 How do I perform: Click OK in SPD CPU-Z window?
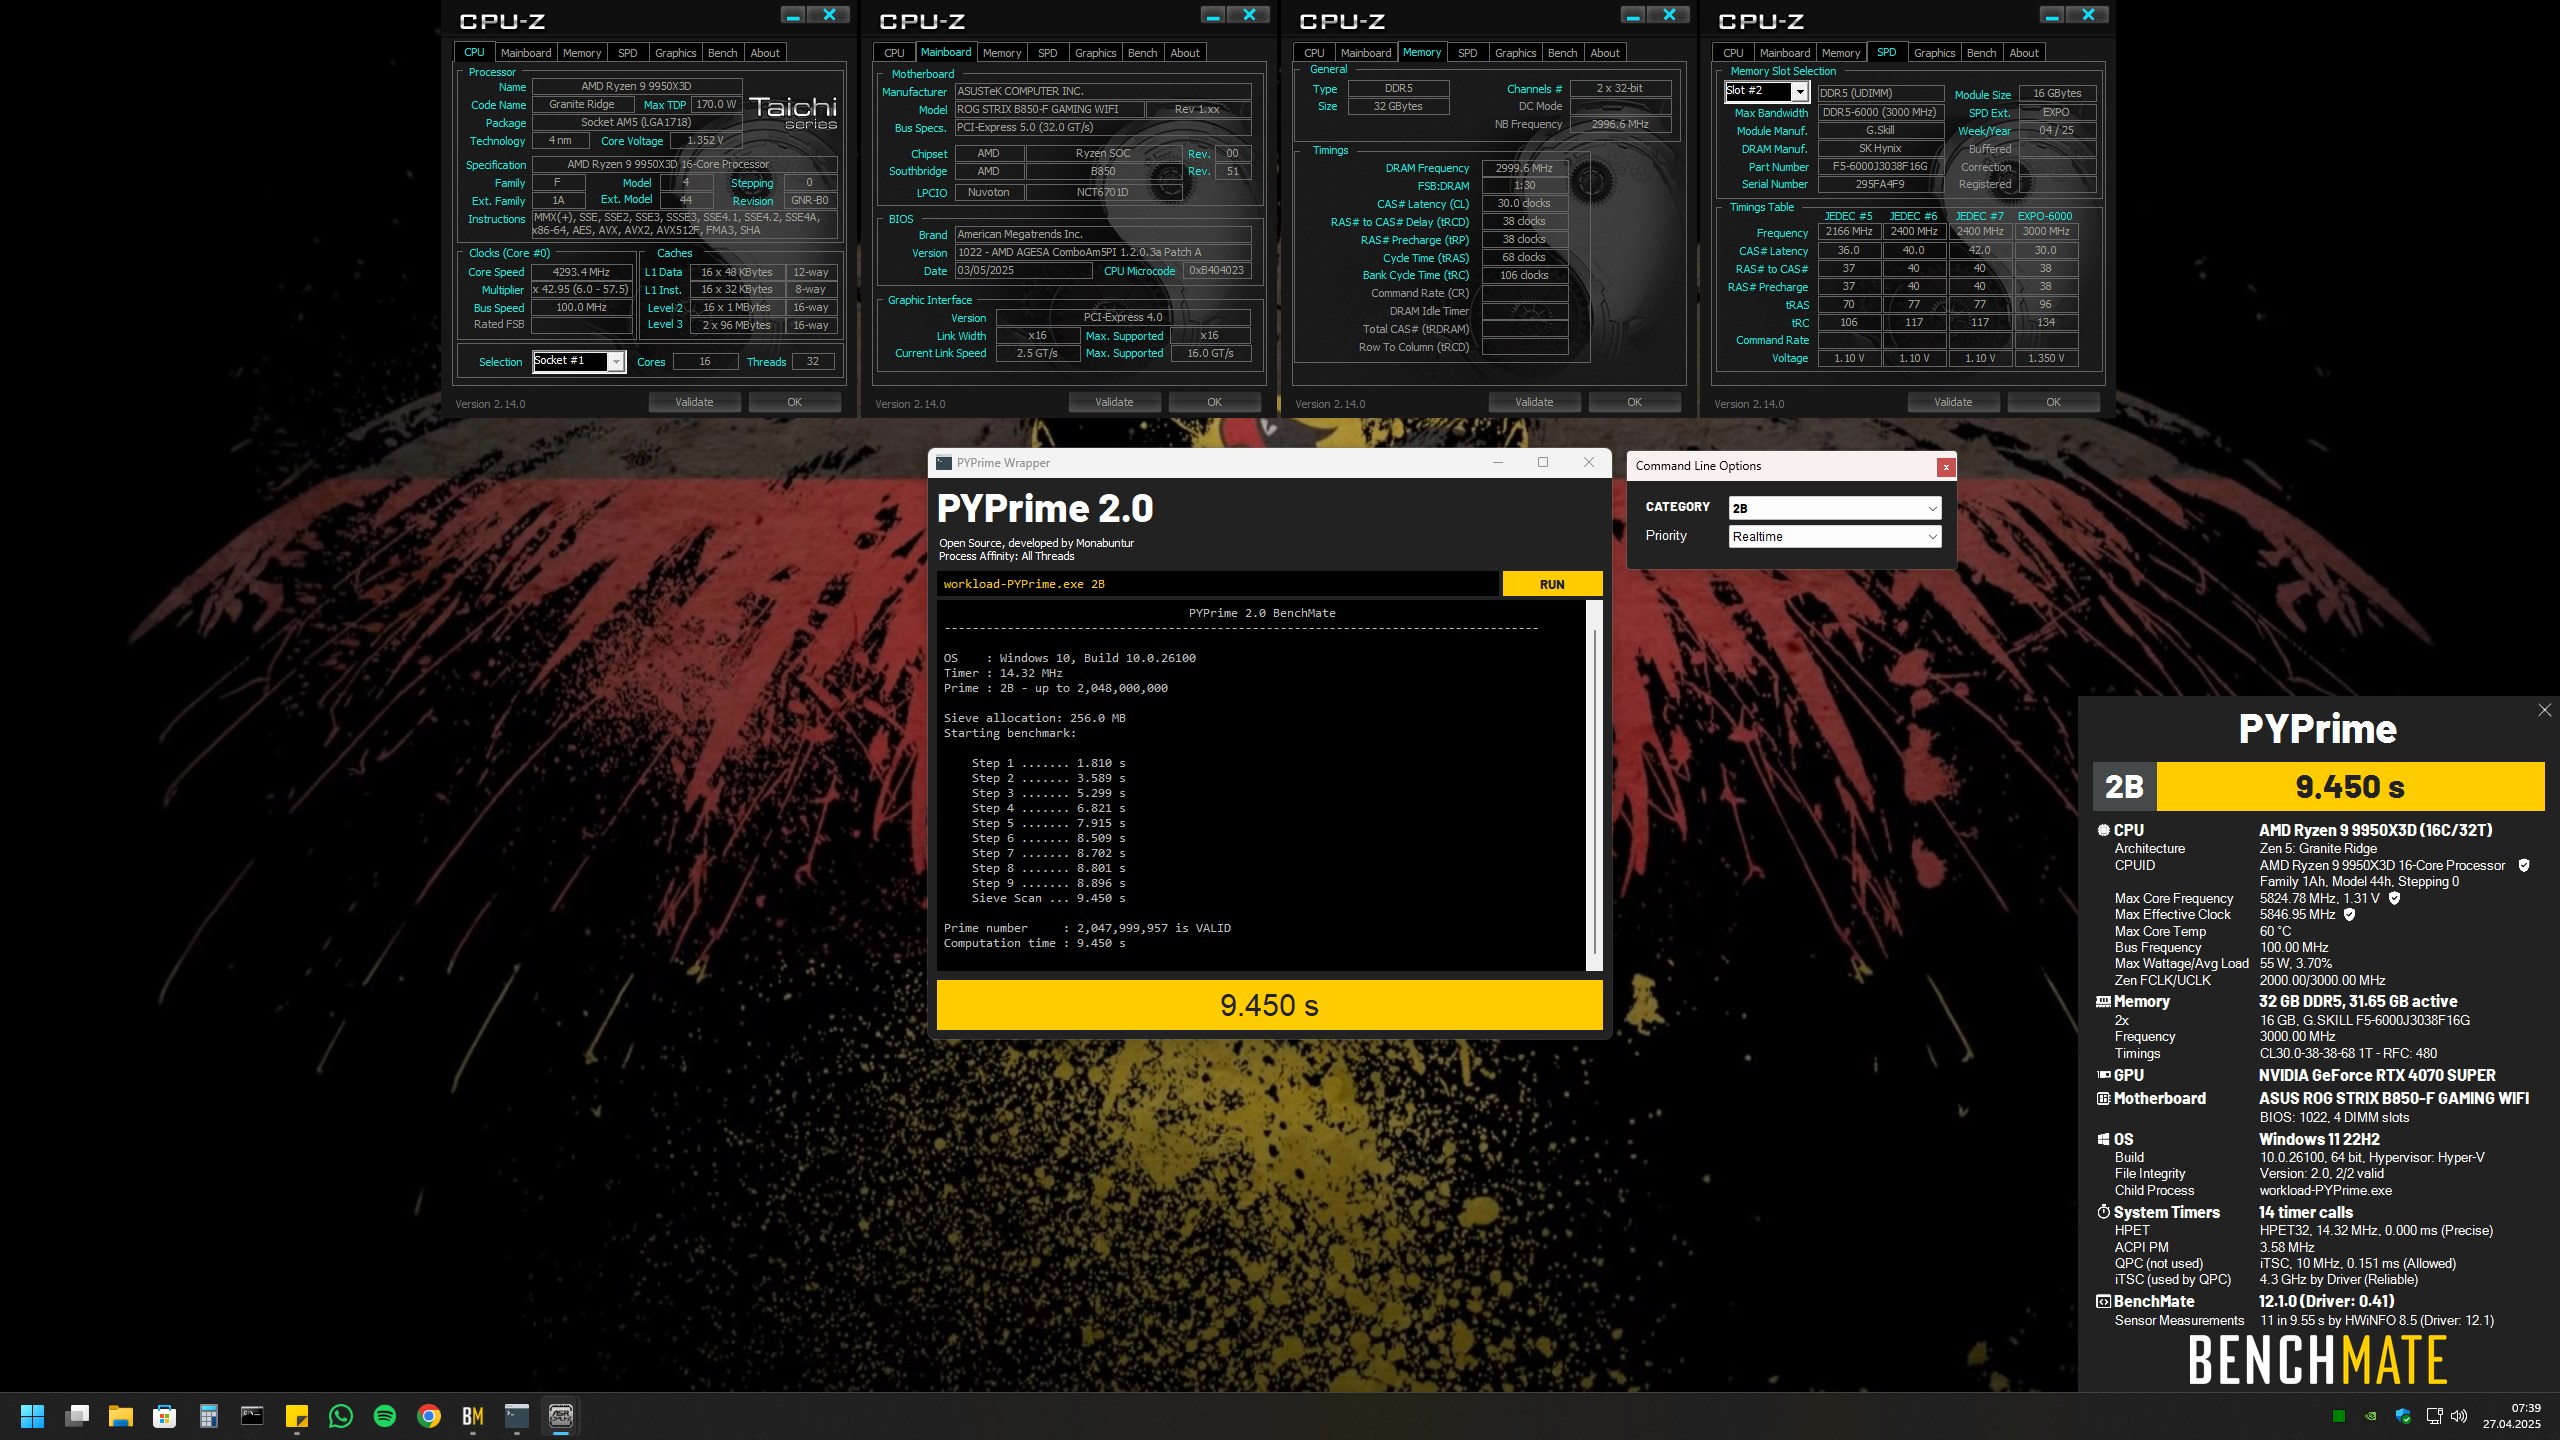2053,402
